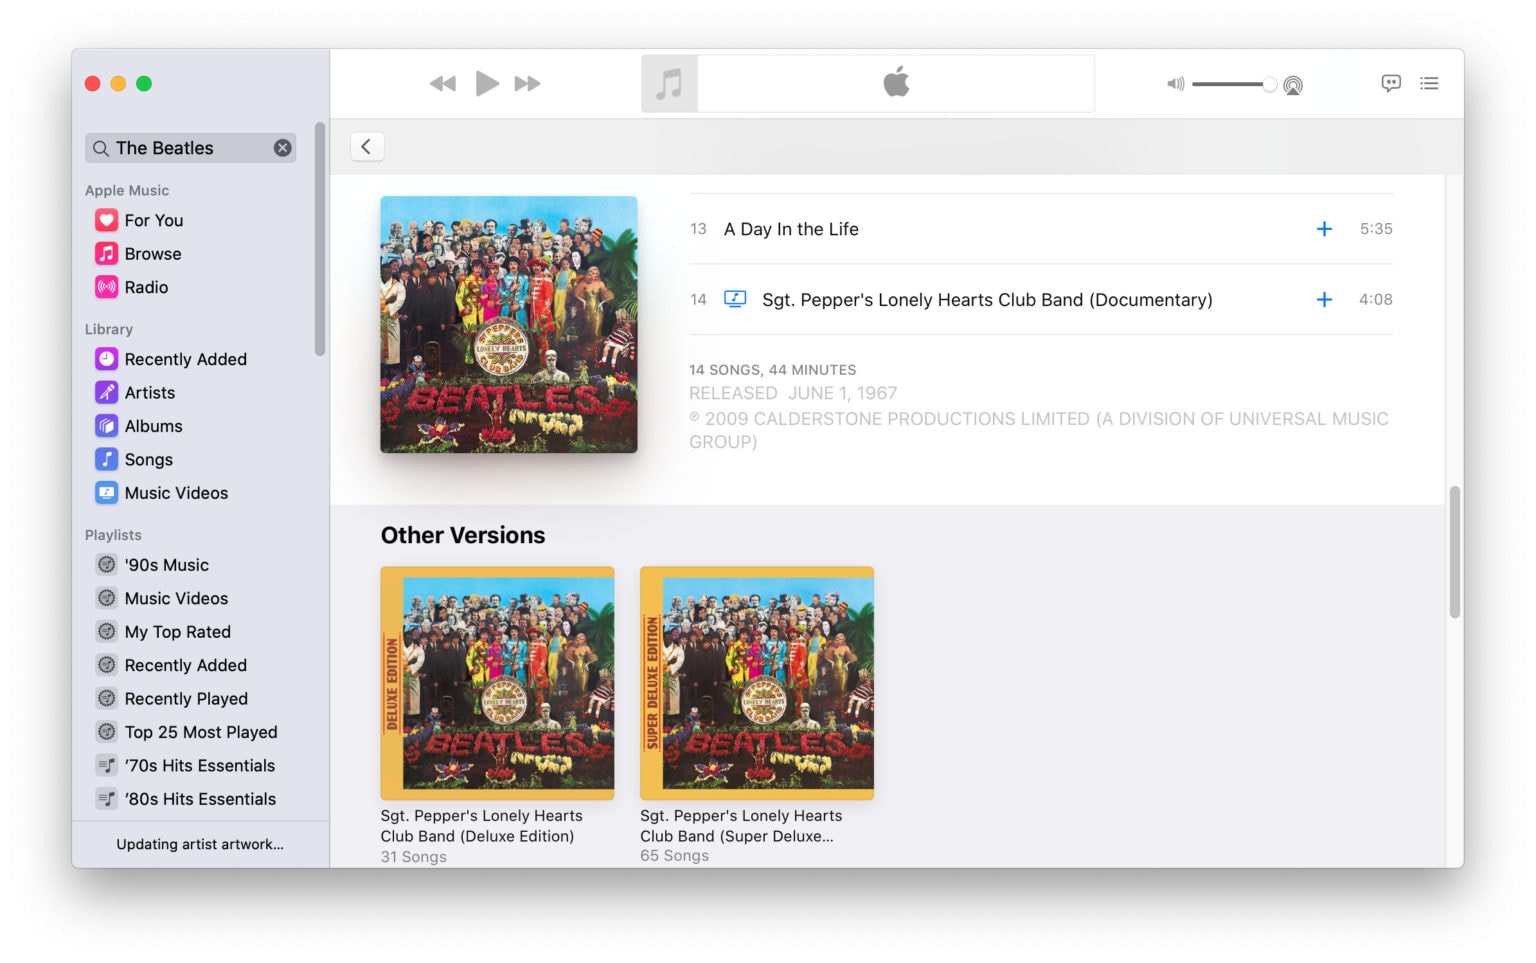Show lyrics with speech bubble icon
Viewport: 1536px width, 963px height.
click(1390, 84)
